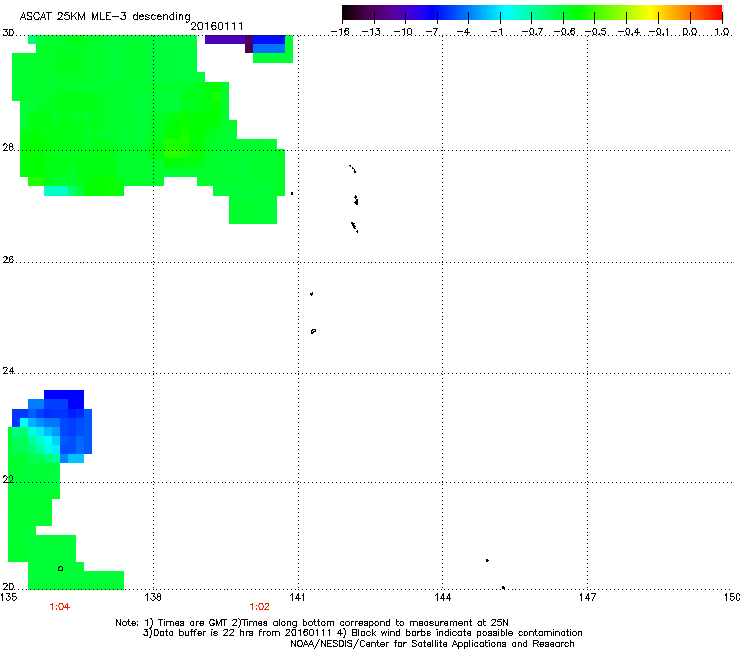Click the "-7" color scale label
The height and width of the screenshot is (650, 740).
tap(432, 32)
